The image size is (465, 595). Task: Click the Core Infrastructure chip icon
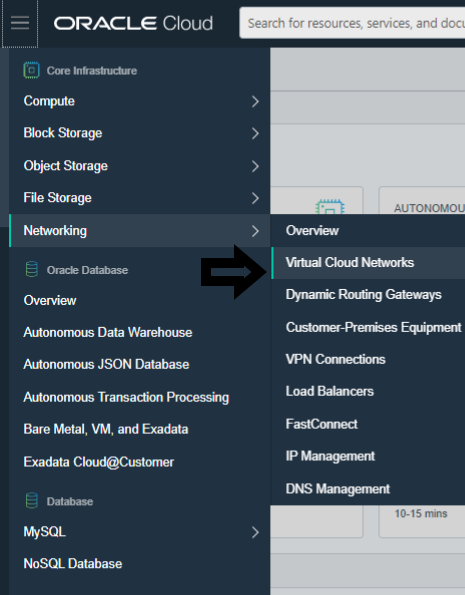coord(31,70)
